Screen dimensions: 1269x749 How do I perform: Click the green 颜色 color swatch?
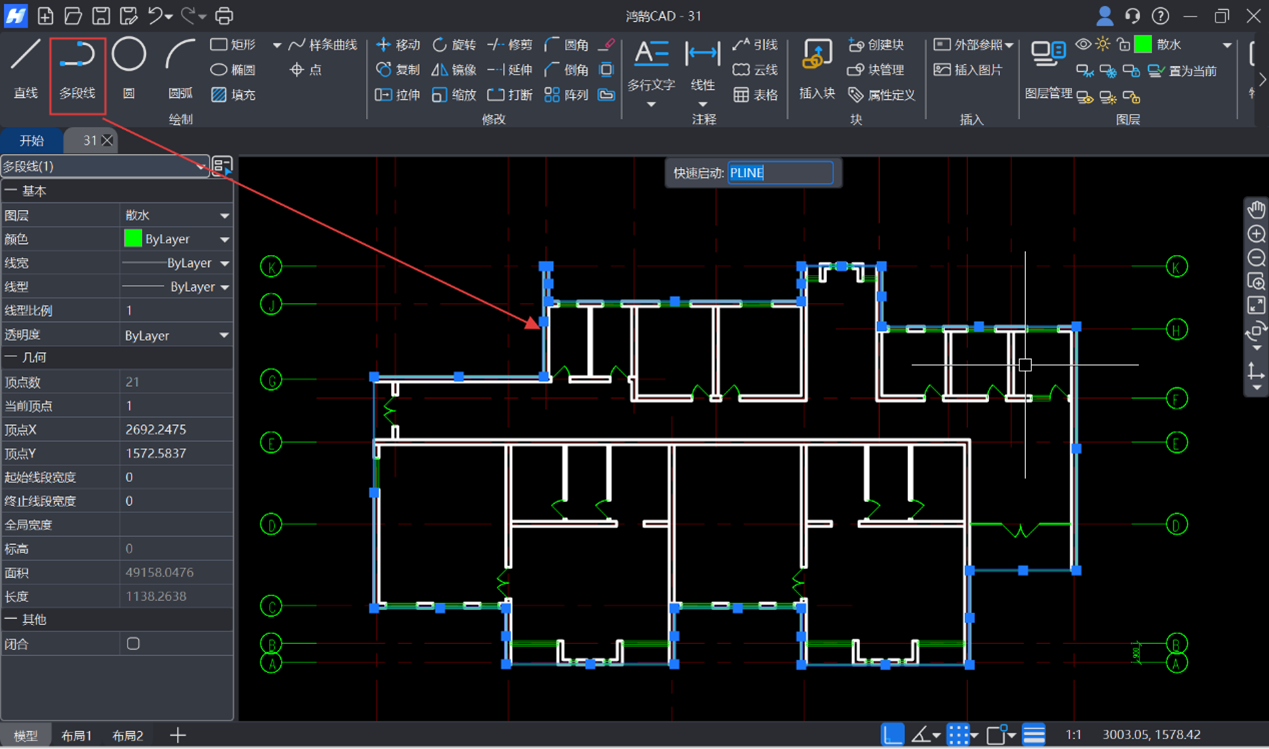click(x=132, y=239)
